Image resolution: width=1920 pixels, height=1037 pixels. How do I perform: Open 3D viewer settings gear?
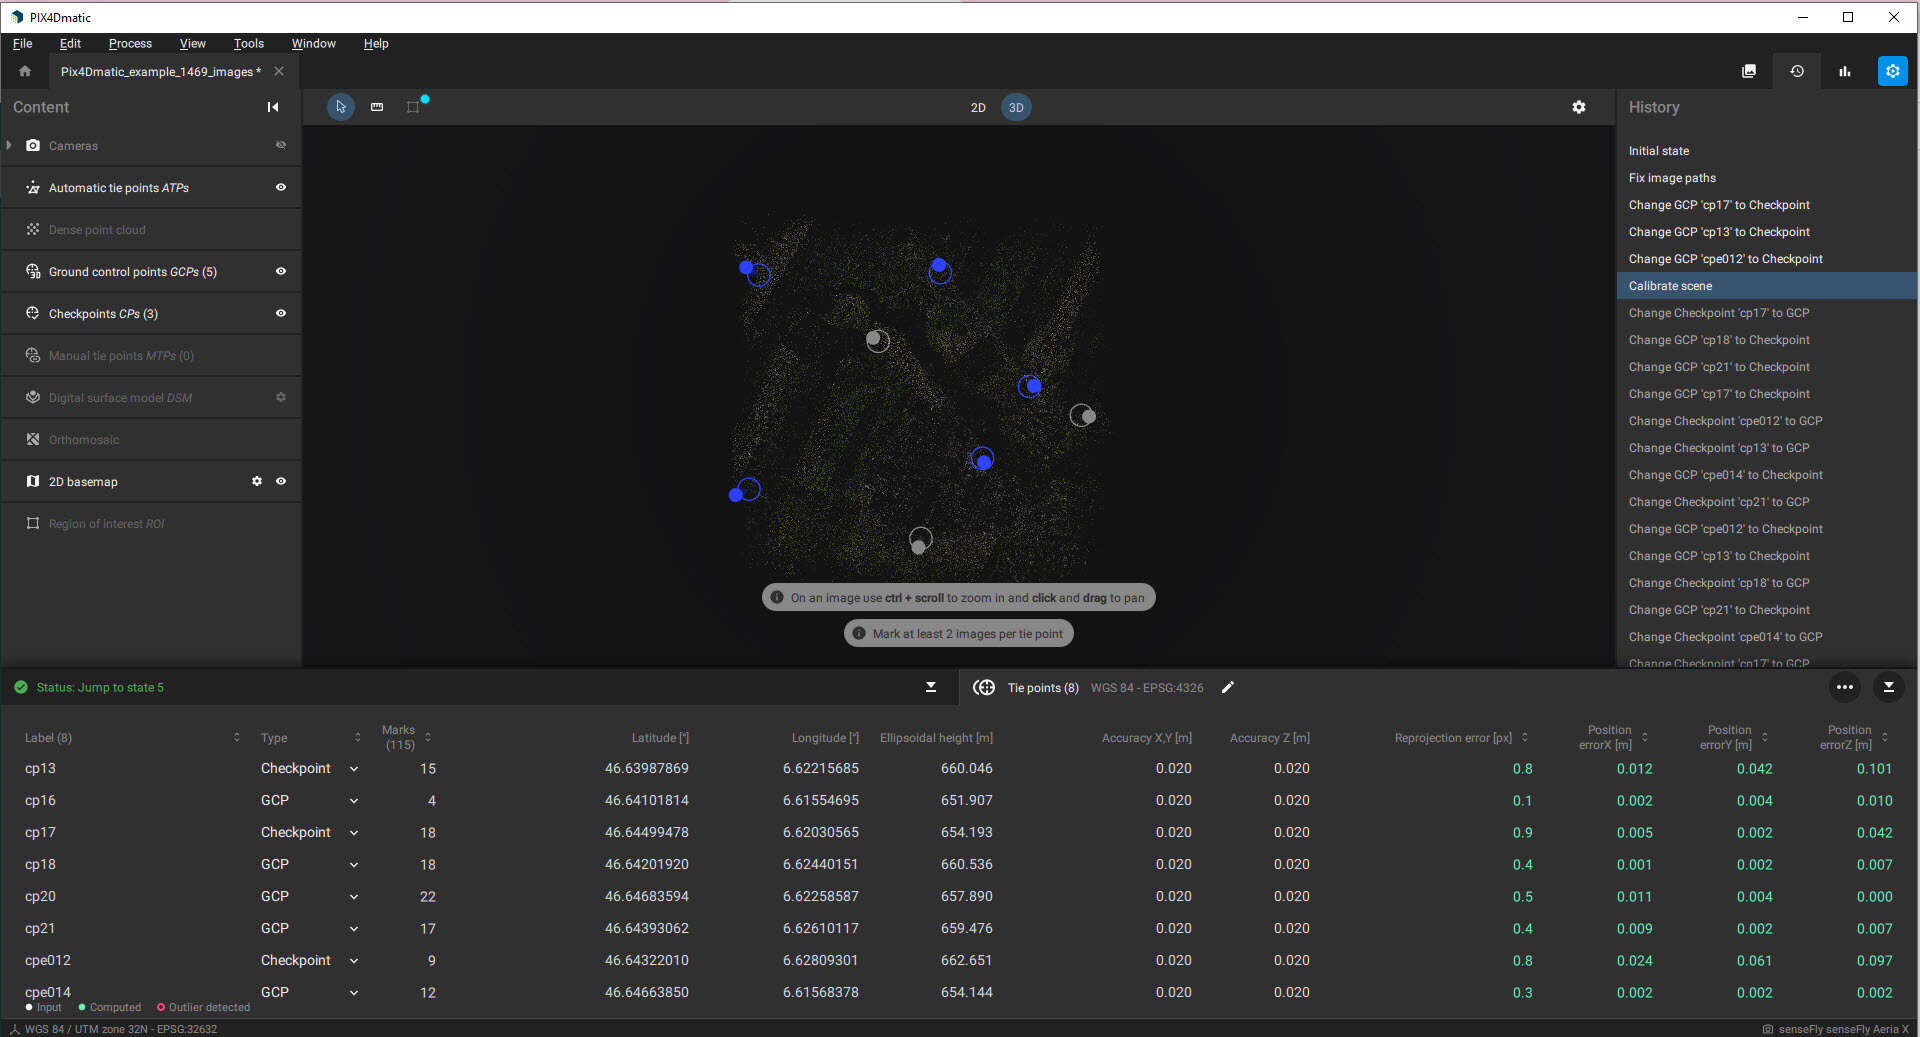point(1578,107)
